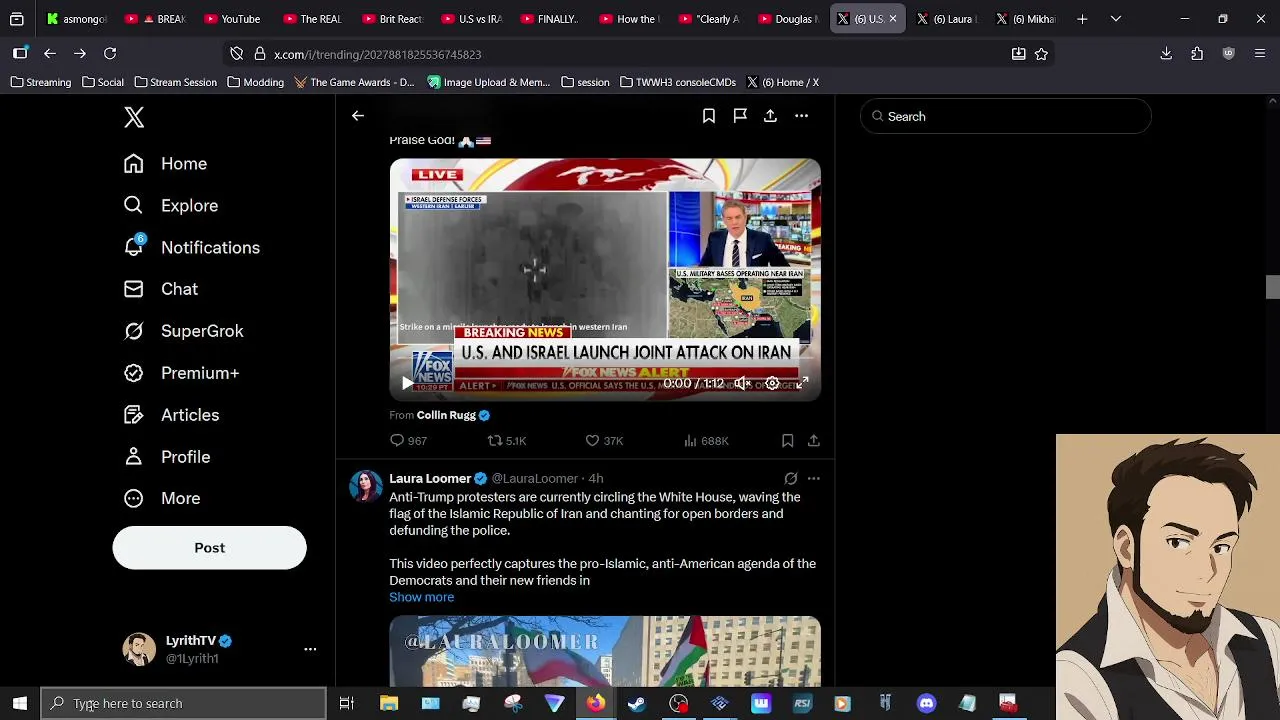Open Explore in sidebar
The image size is (1280, 720).
point(171,206)
